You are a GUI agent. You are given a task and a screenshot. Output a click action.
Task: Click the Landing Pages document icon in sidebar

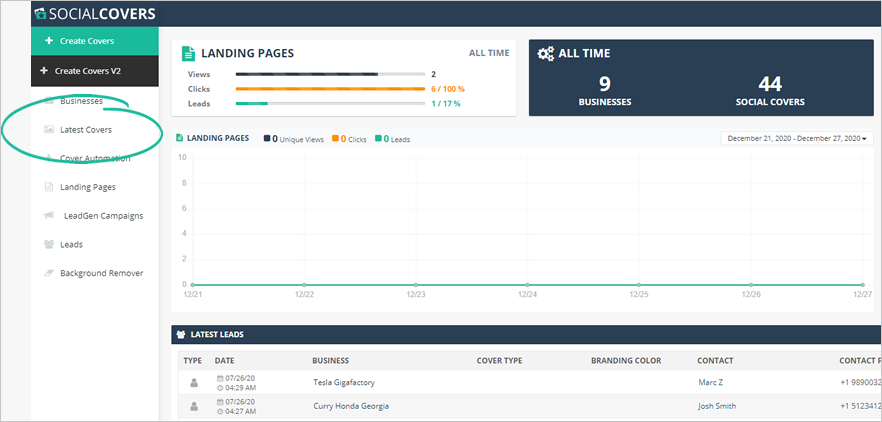(49, 187)
